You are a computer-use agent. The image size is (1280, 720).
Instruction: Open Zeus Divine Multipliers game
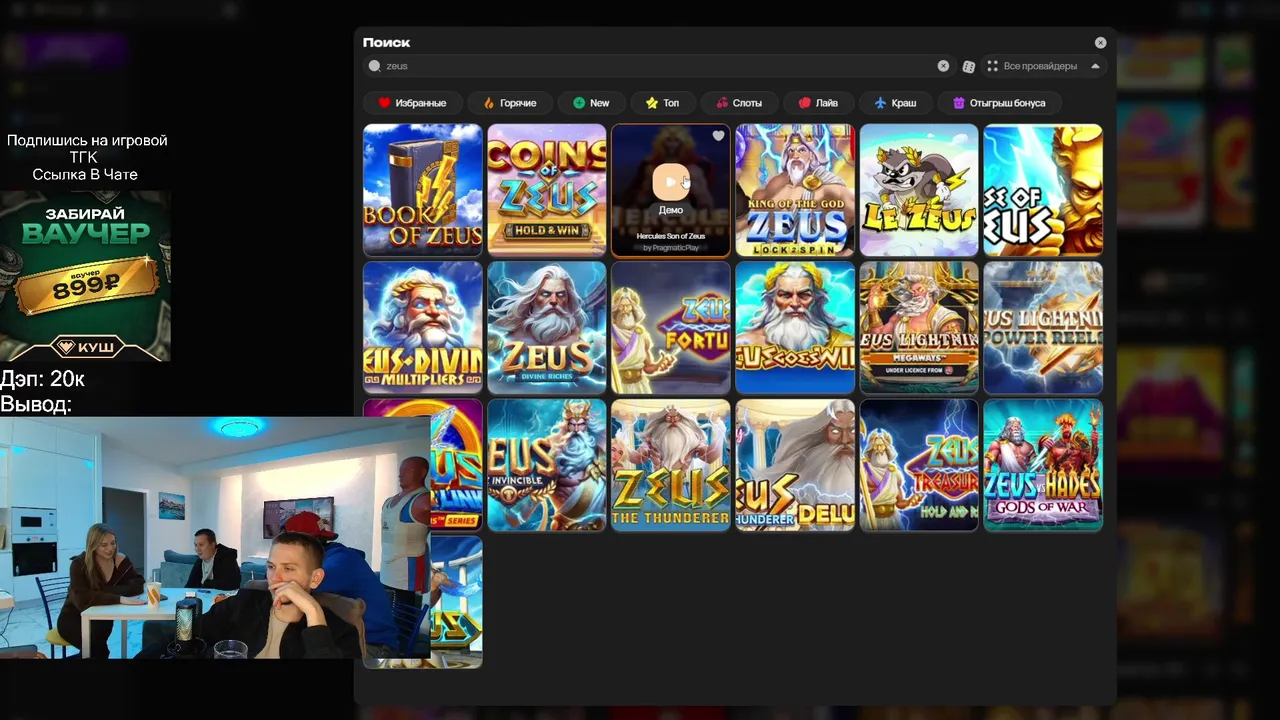point(423,328)
